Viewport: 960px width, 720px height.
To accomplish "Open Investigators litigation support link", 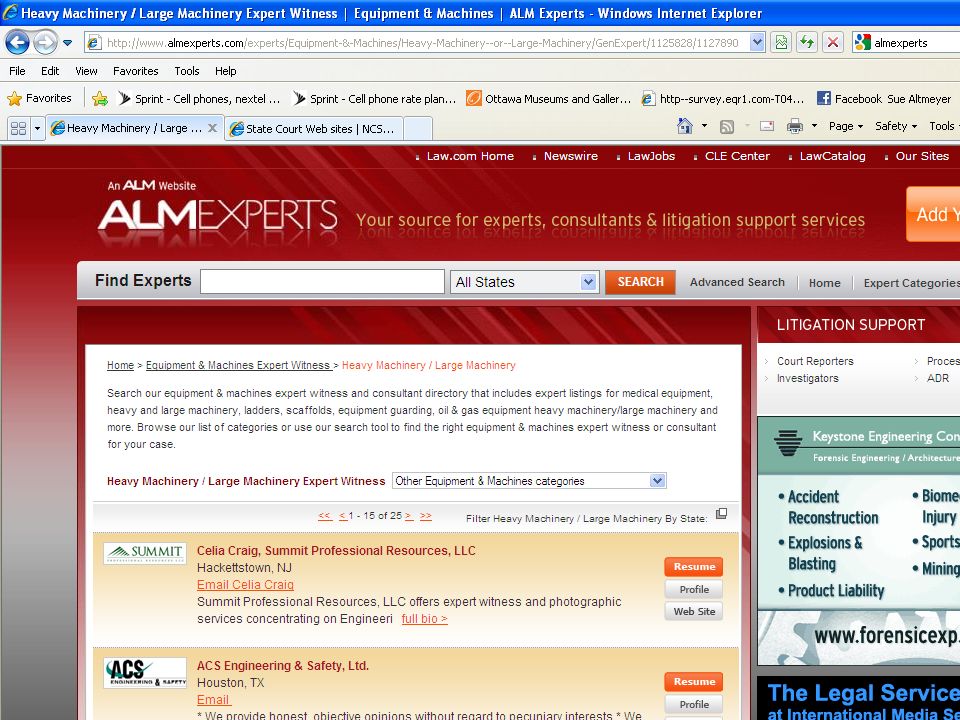I will pos(808,378).
